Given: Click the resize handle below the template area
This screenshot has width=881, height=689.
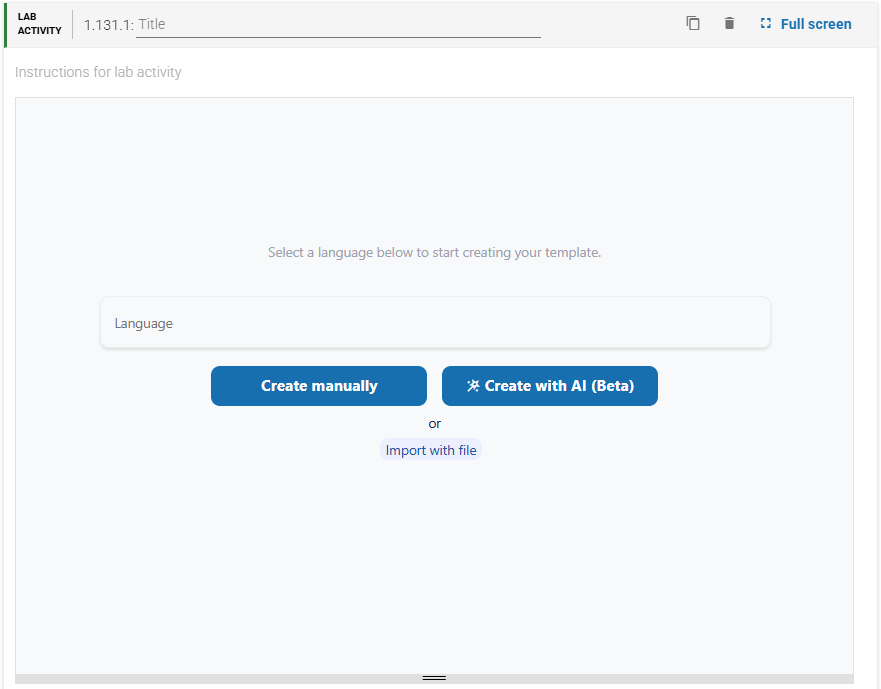Looking at the screenshot, I should (x=434, y=676).
